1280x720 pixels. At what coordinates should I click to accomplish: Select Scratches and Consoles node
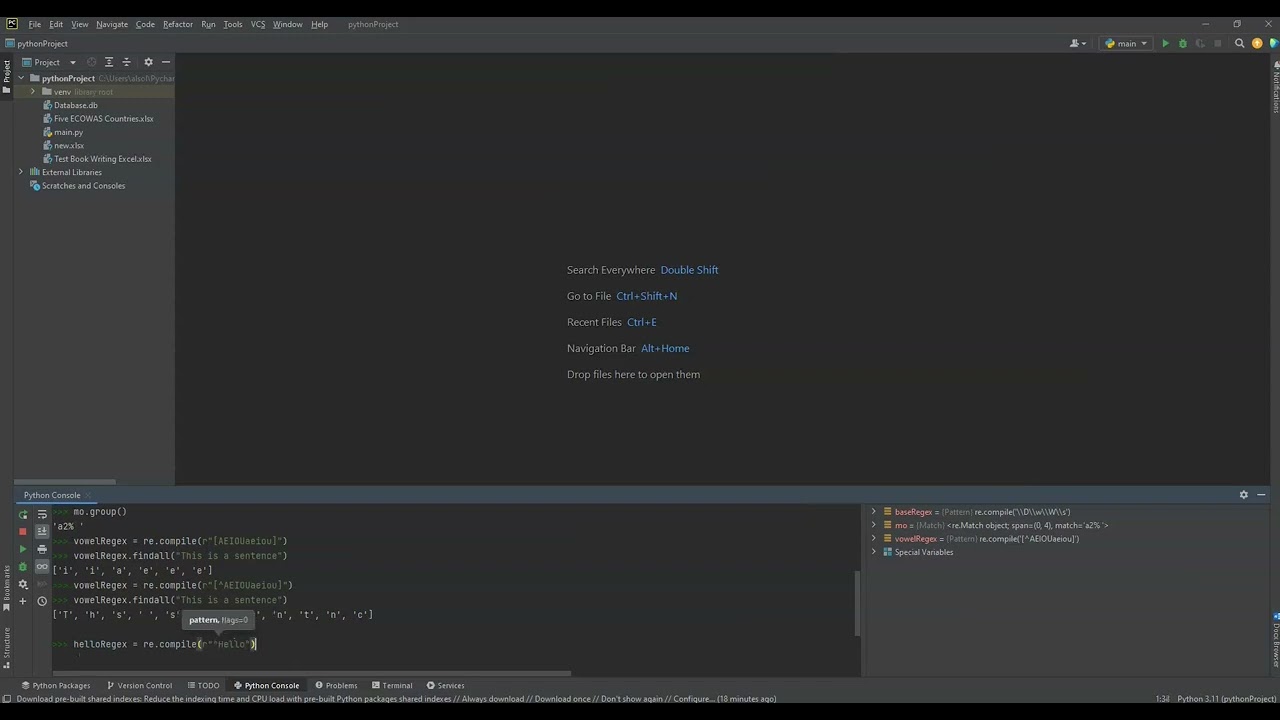click(83, 186)
